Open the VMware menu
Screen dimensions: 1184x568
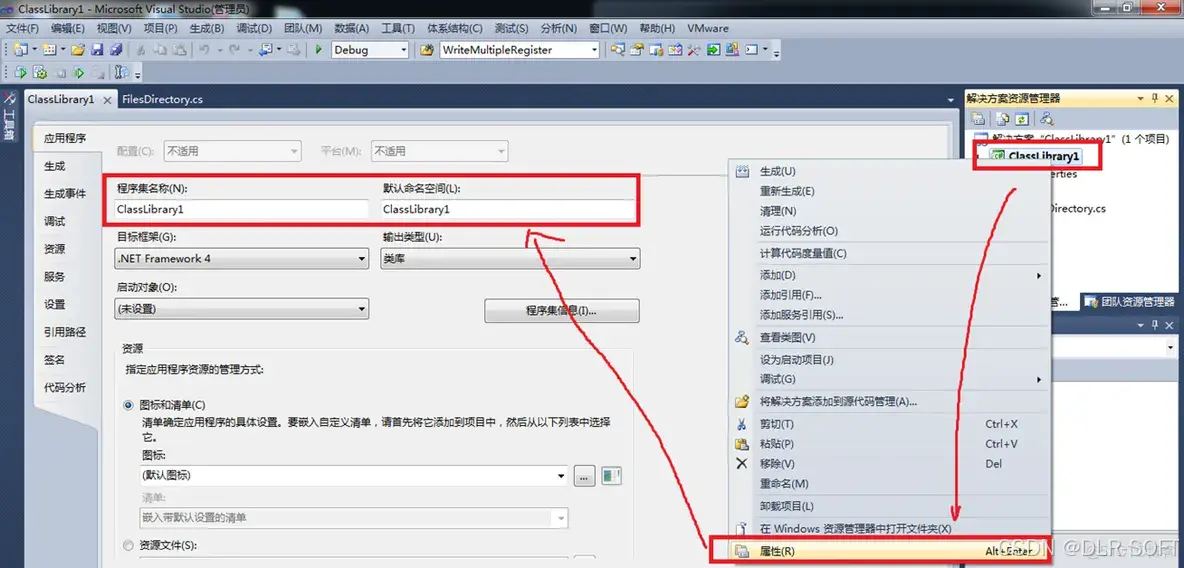(x=708, y=28)
